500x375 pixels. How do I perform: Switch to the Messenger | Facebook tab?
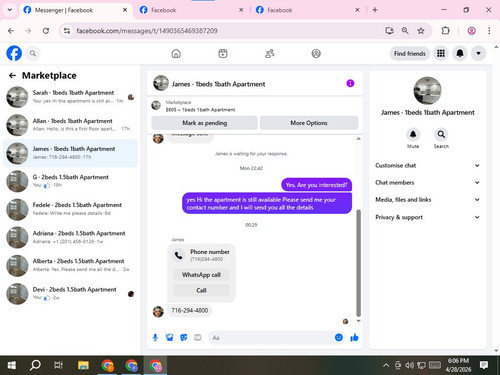(75, 10)
